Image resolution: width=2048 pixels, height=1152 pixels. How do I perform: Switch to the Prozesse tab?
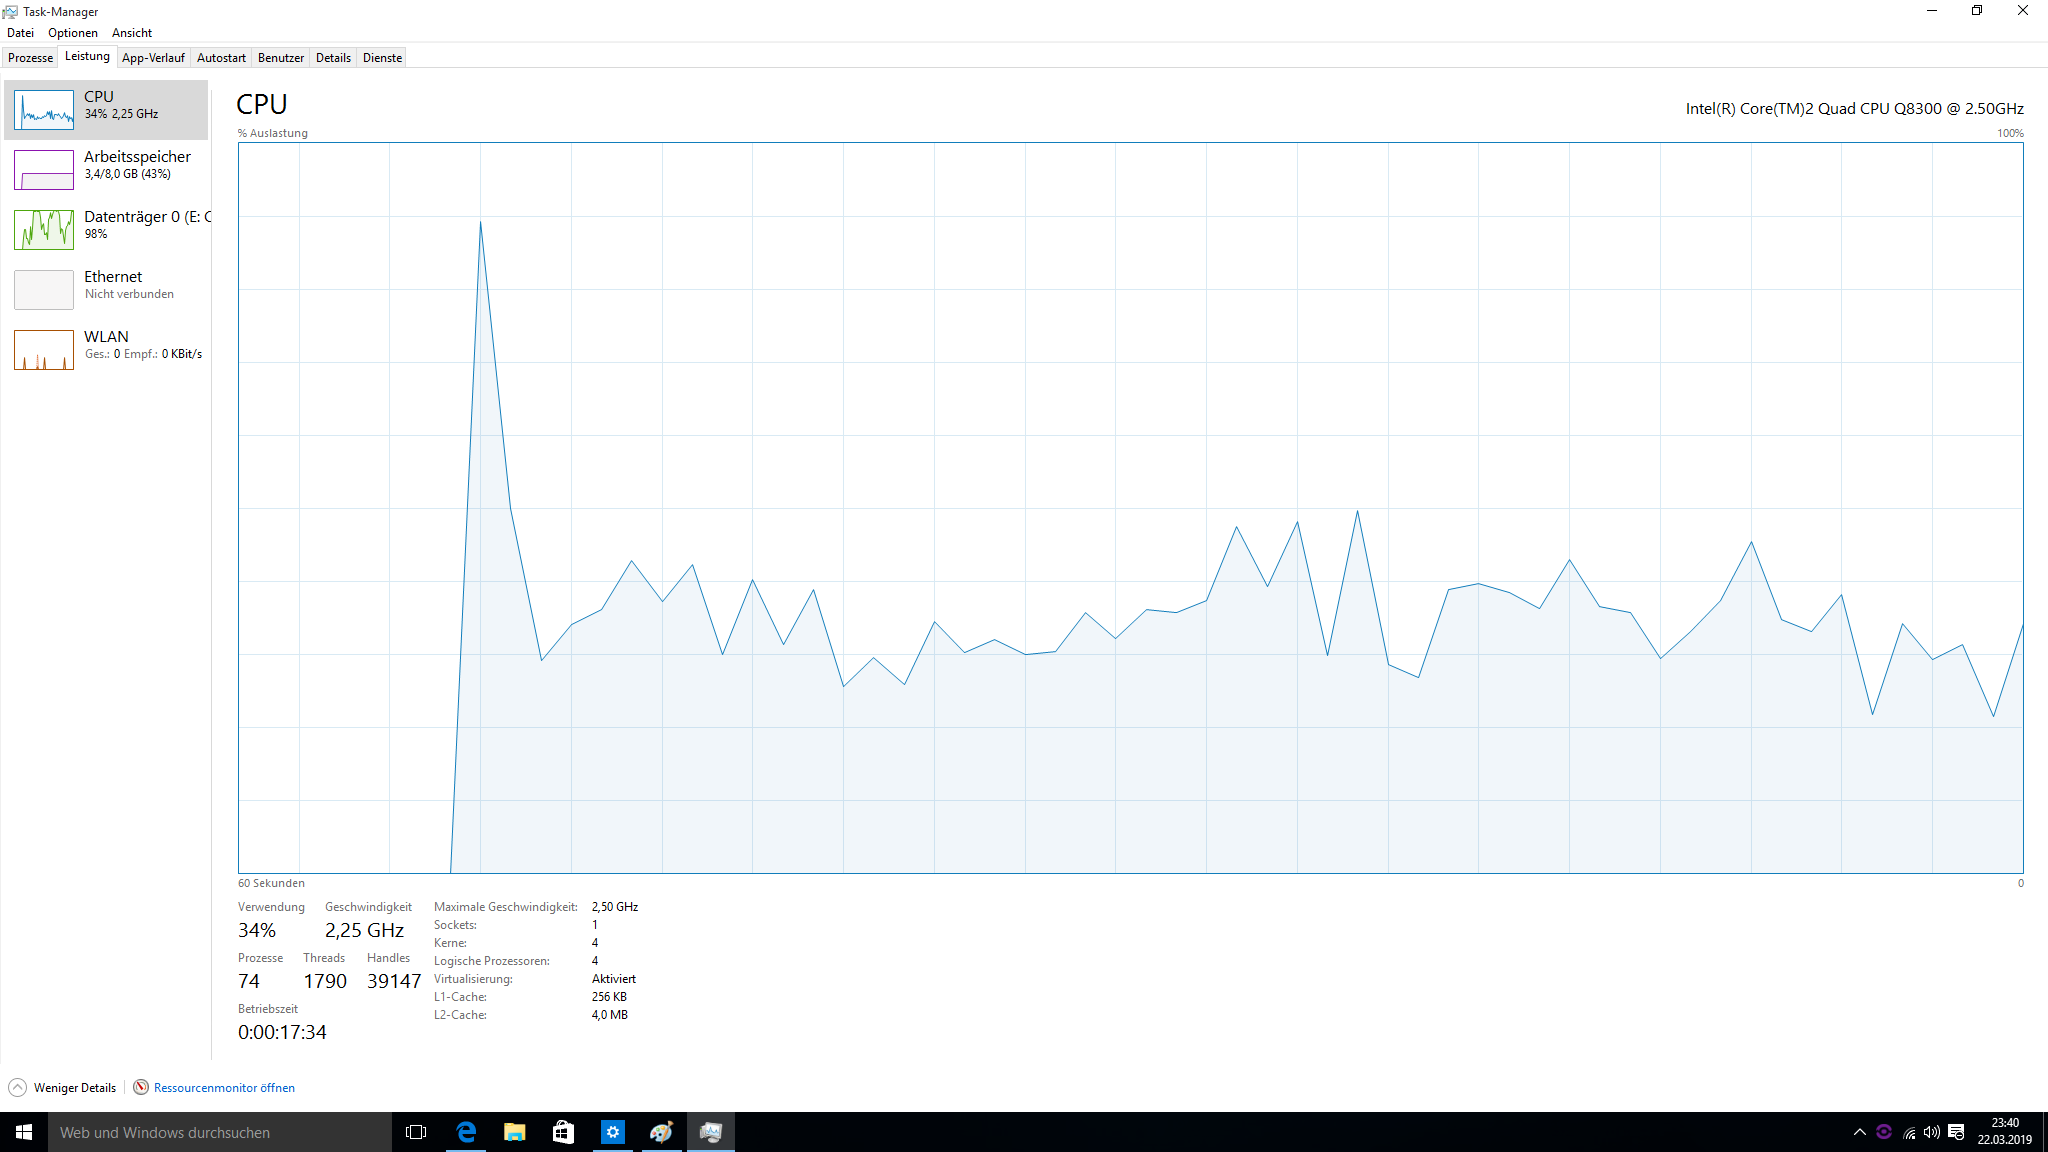tap(30, 58)
